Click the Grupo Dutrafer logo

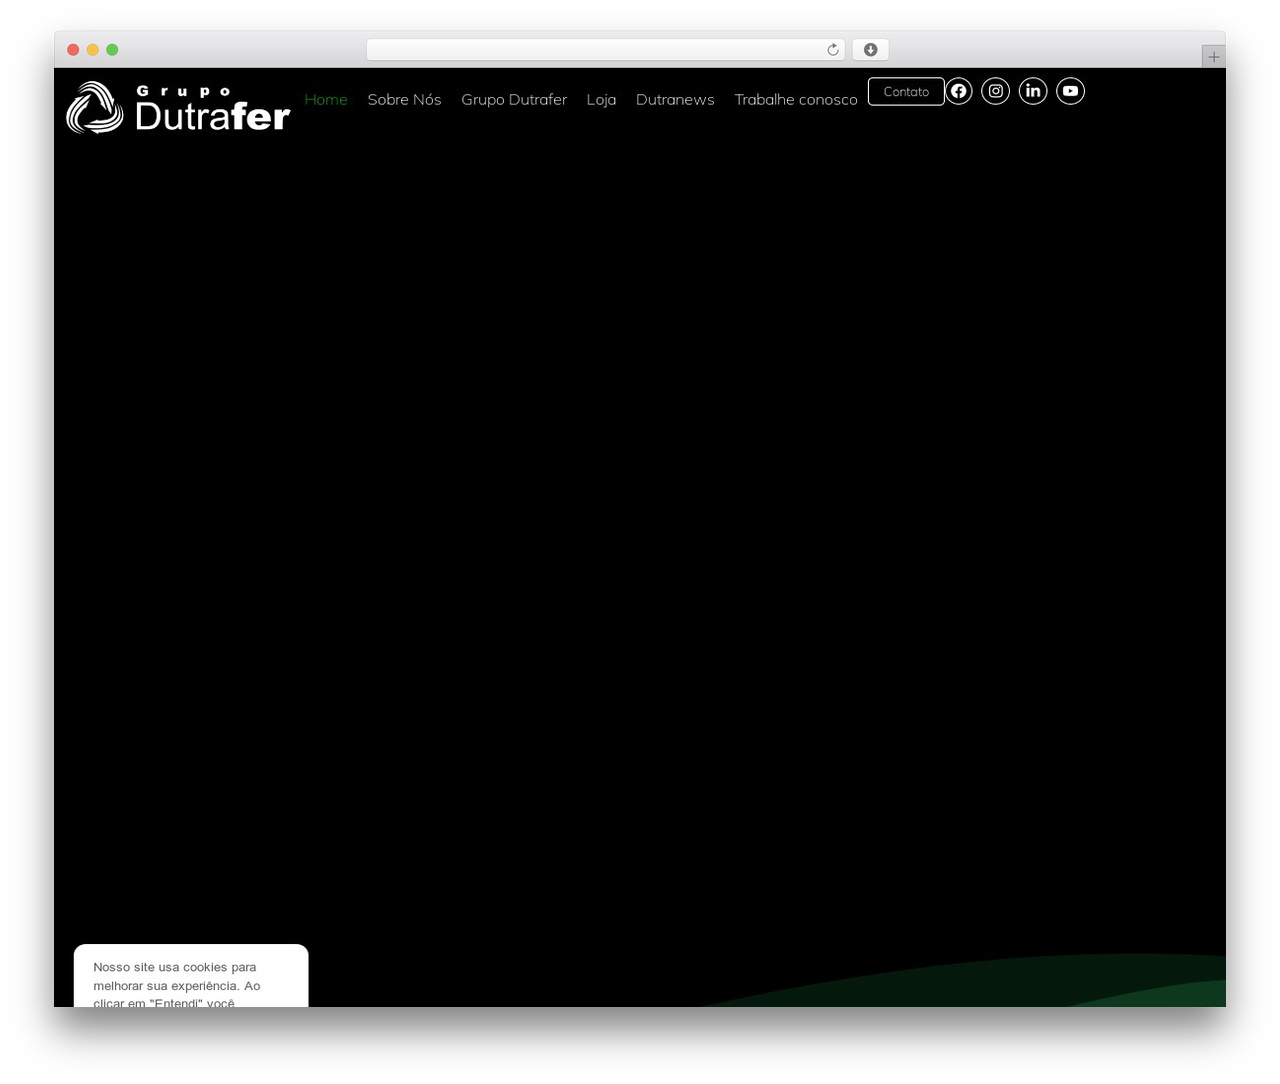[x=178, y=107]
